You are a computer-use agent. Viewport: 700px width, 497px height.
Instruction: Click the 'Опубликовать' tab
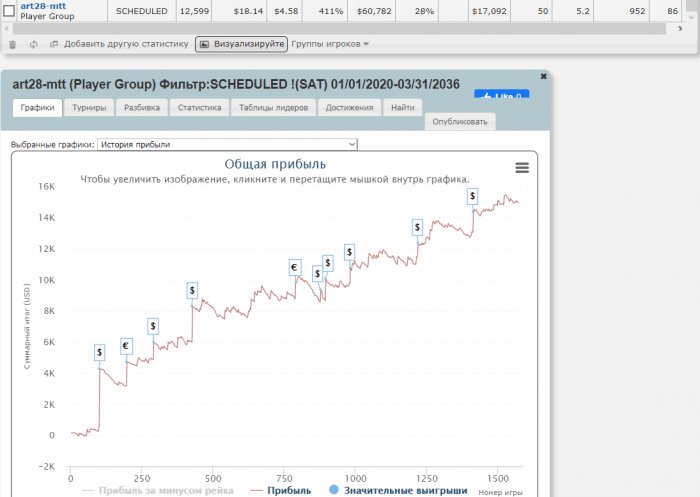tap(460, 122)
